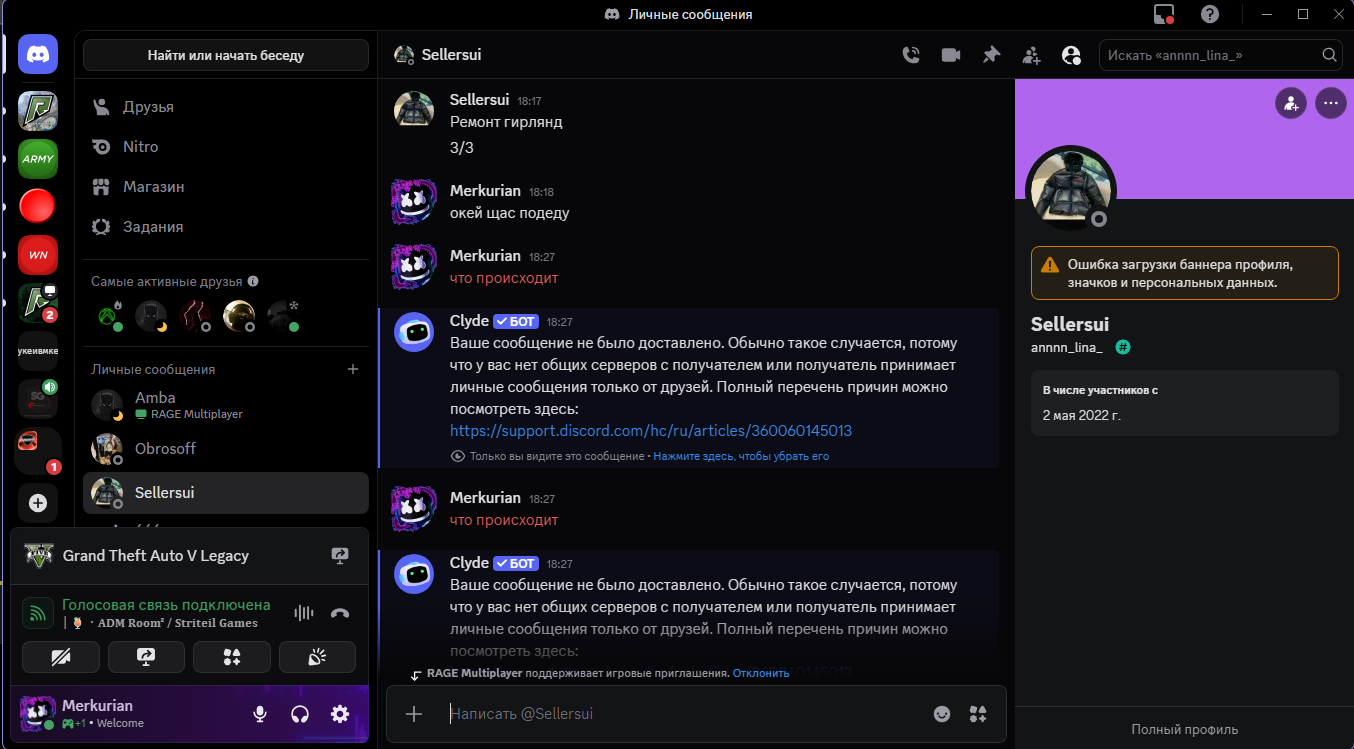Disconnect from the voice channel

[x=340, y=614]
